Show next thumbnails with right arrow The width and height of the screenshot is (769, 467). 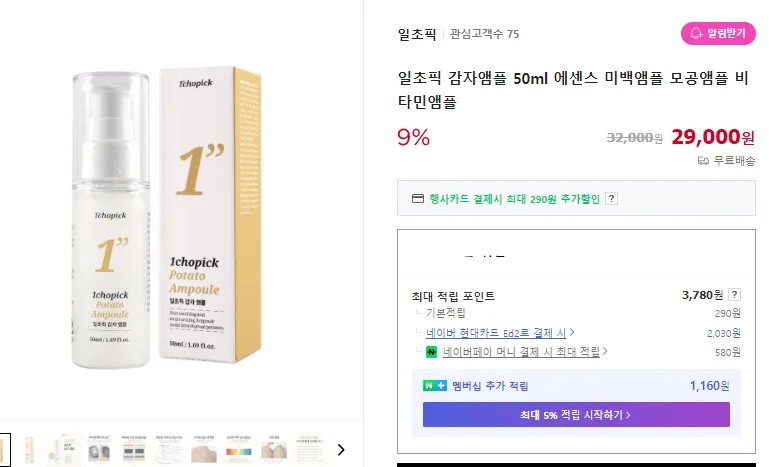[341, 449]
